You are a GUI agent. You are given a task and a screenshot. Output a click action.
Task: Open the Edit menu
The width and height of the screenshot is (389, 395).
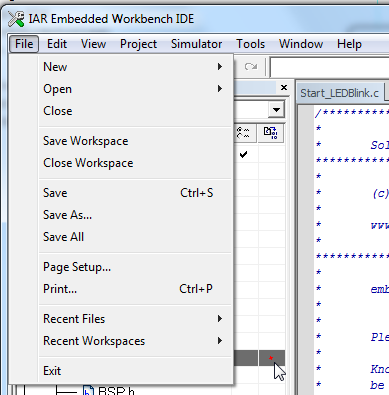click(x=57, y=44)
